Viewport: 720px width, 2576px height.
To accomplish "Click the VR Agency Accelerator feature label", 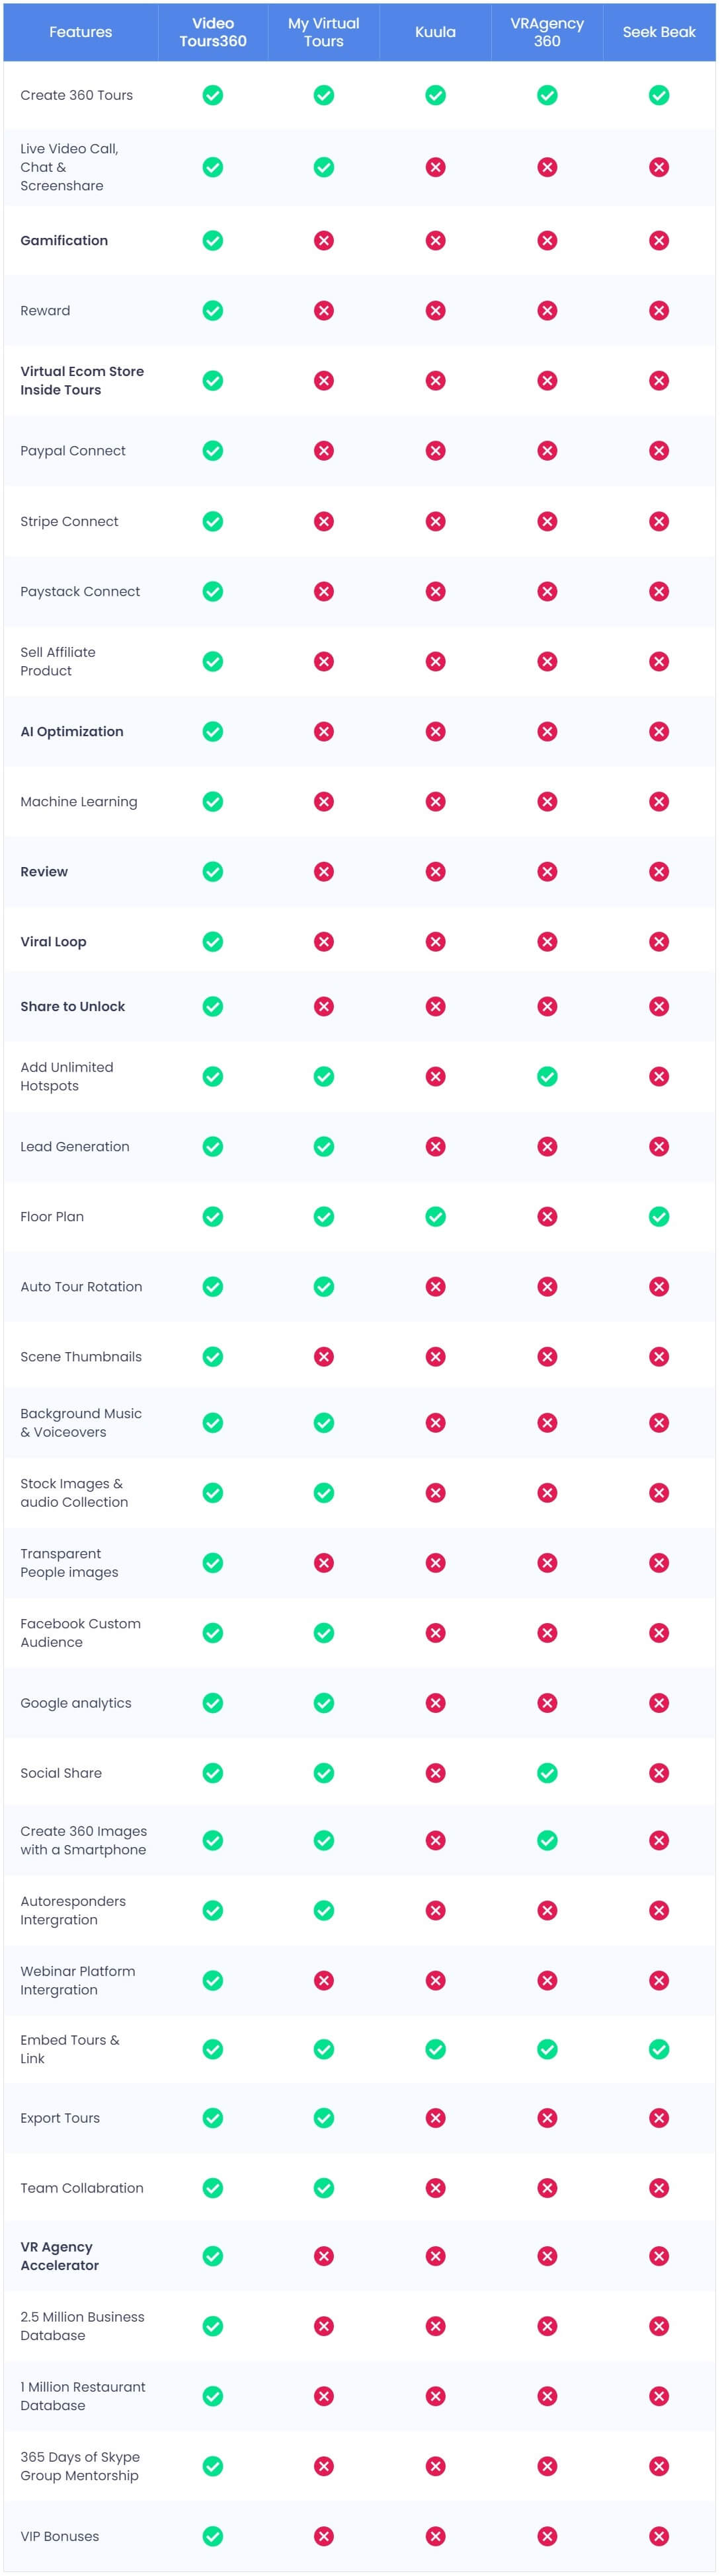I will (x=60, y=2256).
